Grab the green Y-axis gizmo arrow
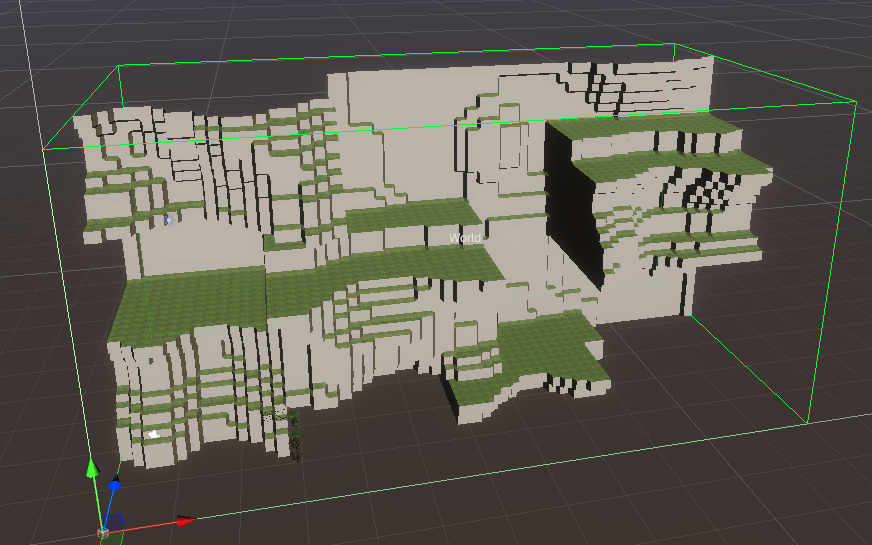 (92, 468)
